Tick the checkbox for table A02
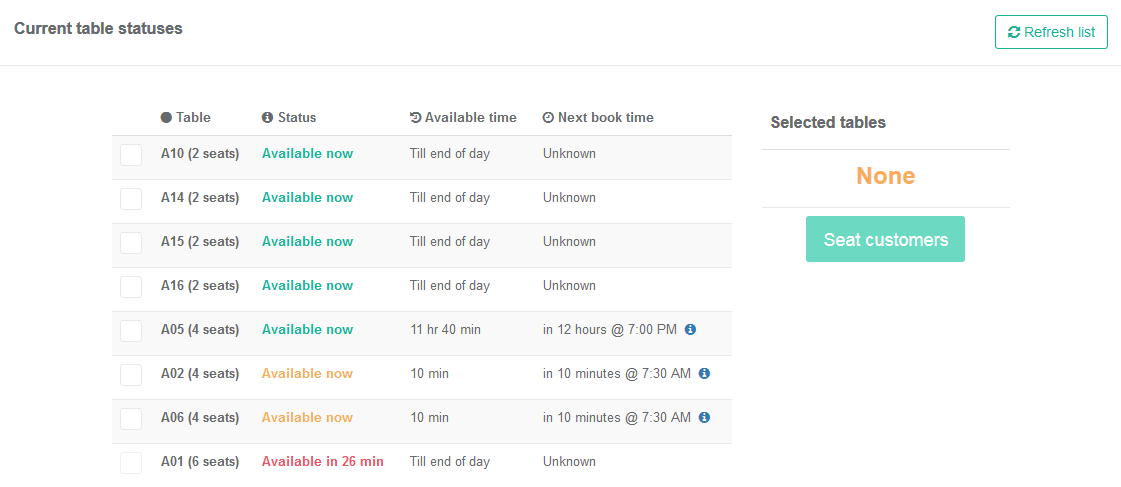 (x=131, y=375)
